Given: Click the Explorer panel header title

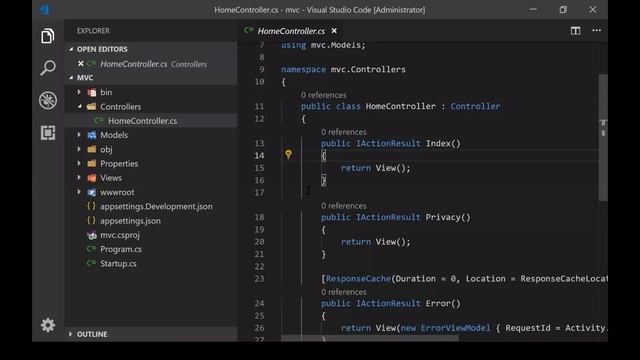Looking at the screenshot, I should coord(93,31).
